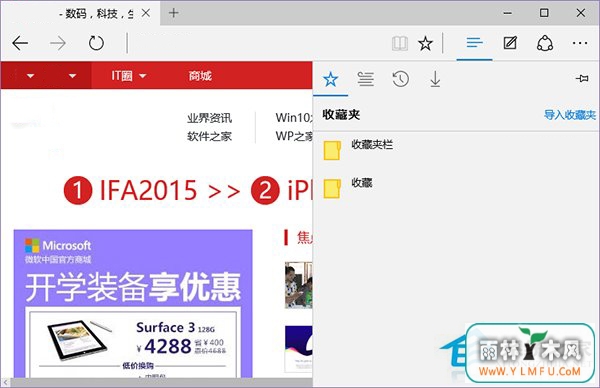Pin the Hub pane open
The width and height of the screenshot is (600, 388).
tap(582, 78)
